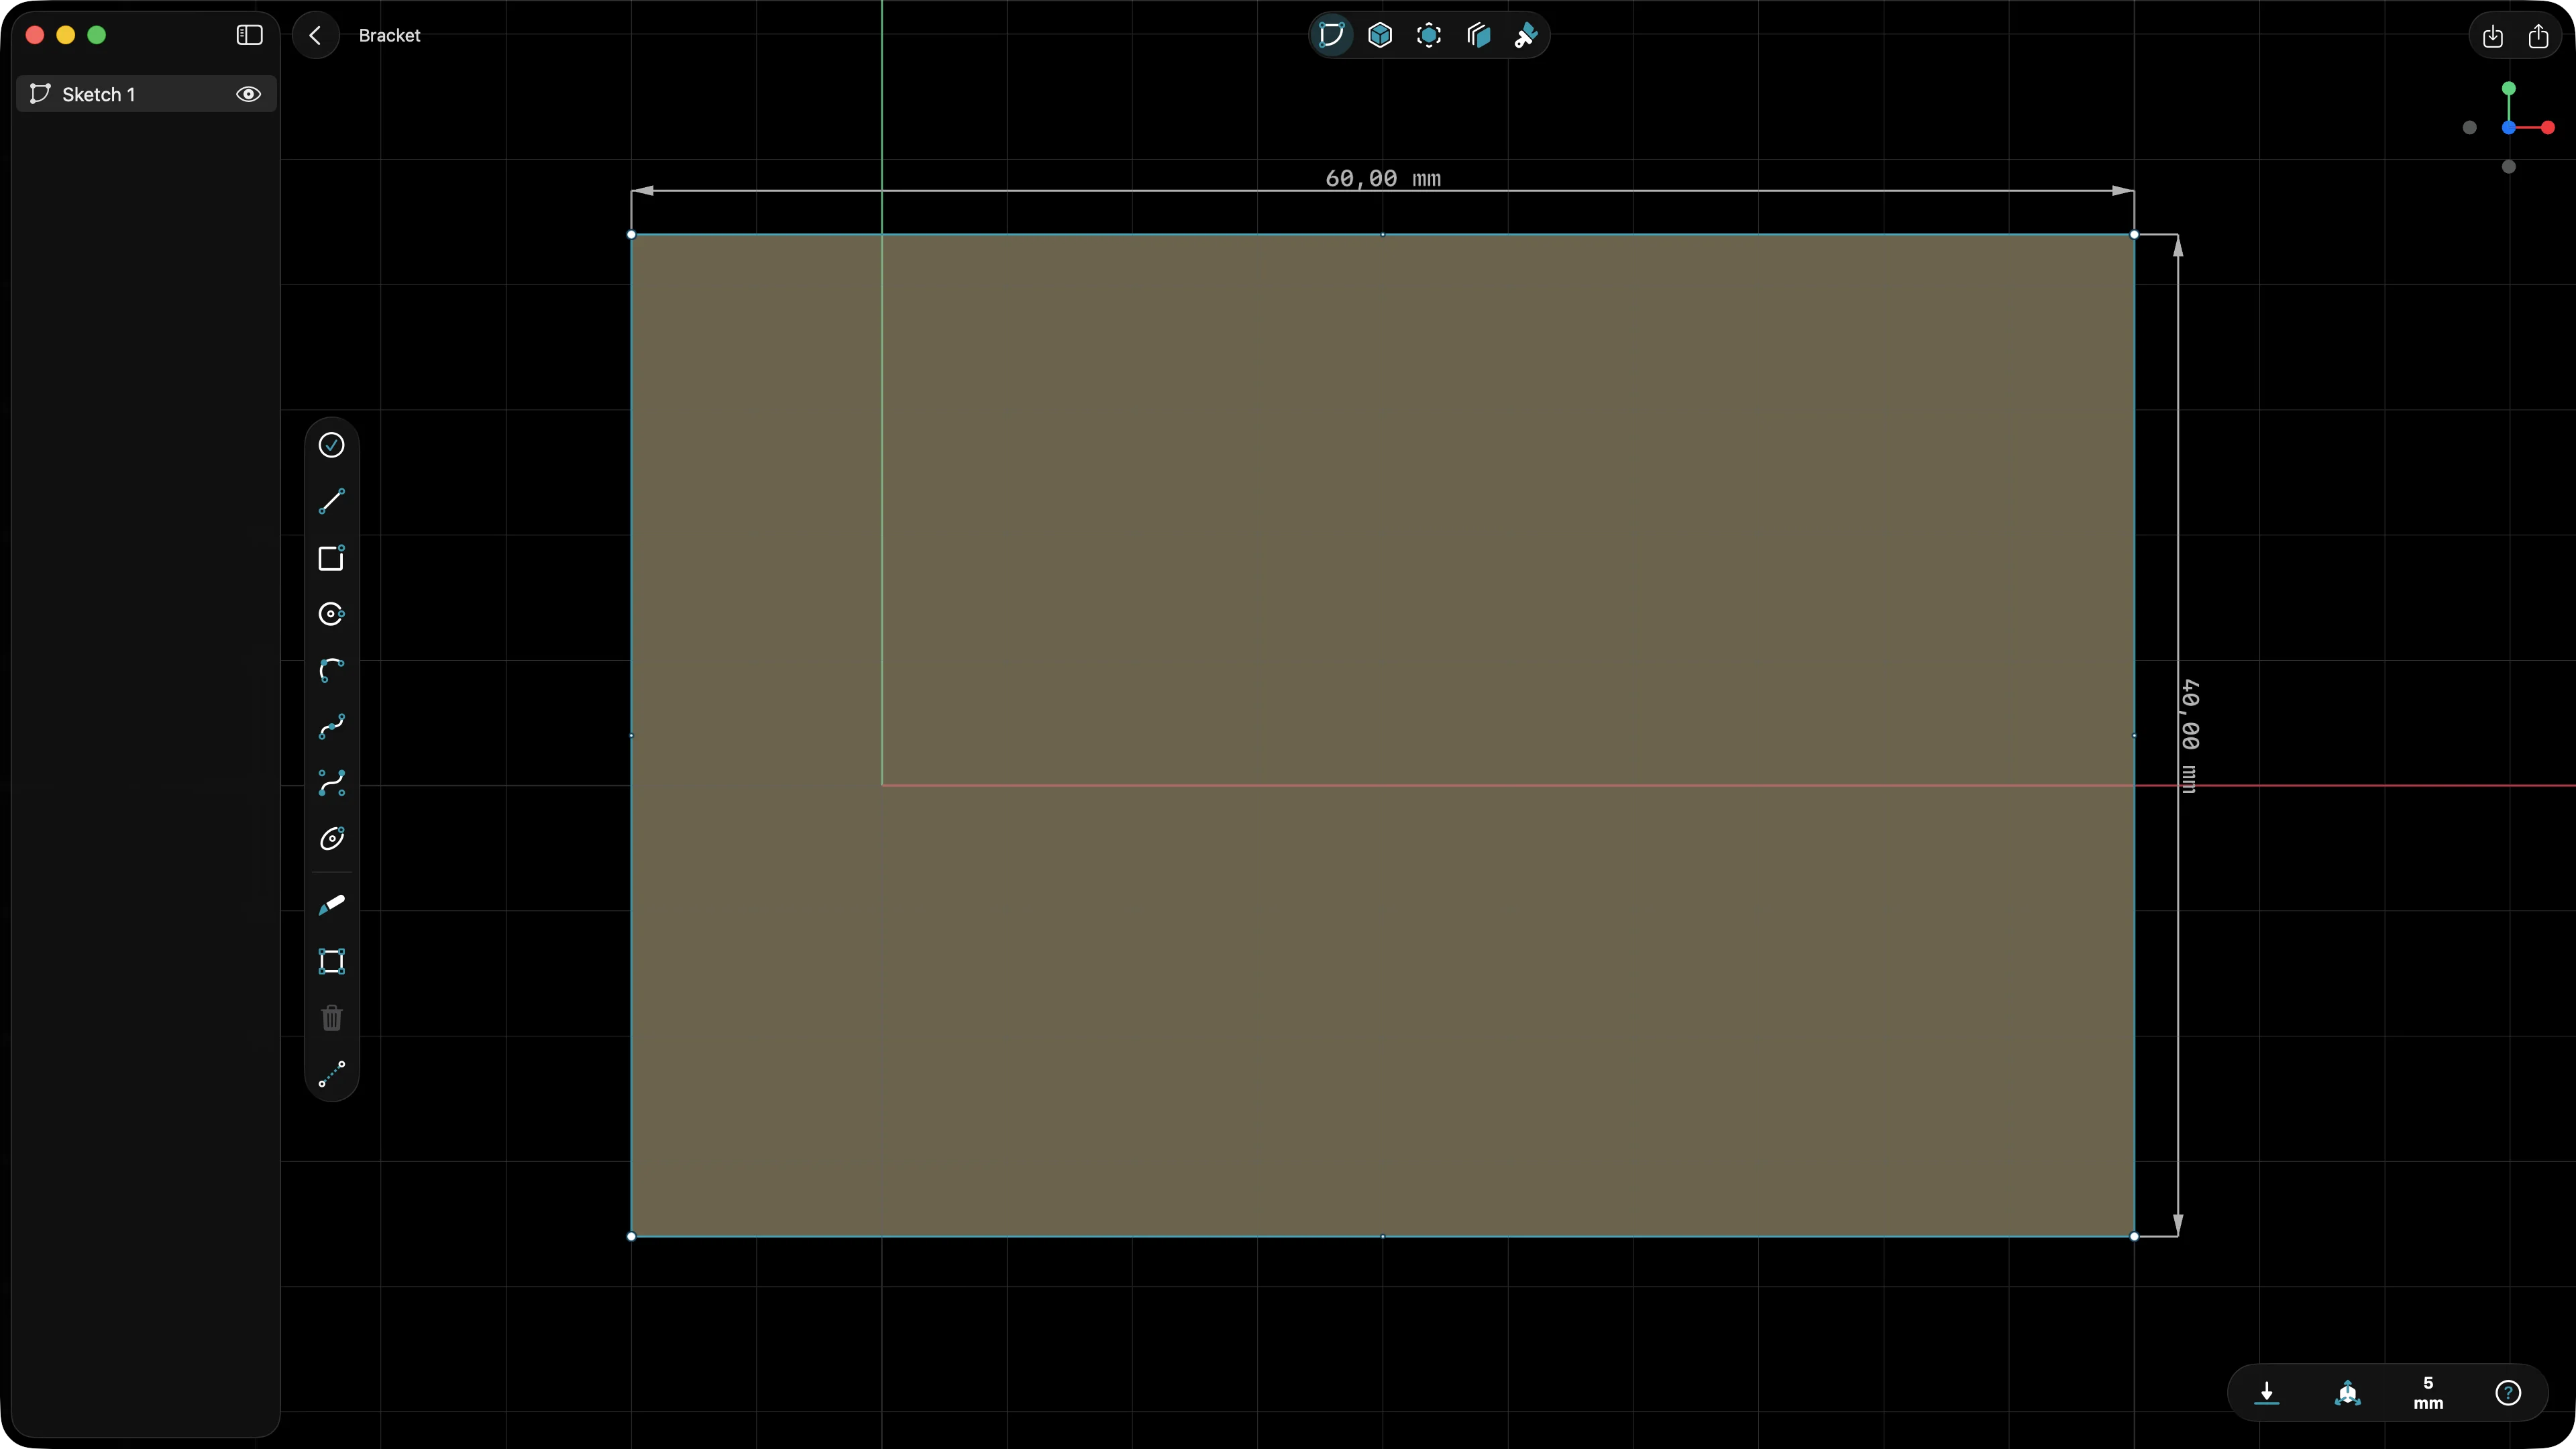Image resolution: width=2576 pixels, height=1449 pixels.
Task: Click the download-to-ground arrow icon
Action: [2266, 1392]
